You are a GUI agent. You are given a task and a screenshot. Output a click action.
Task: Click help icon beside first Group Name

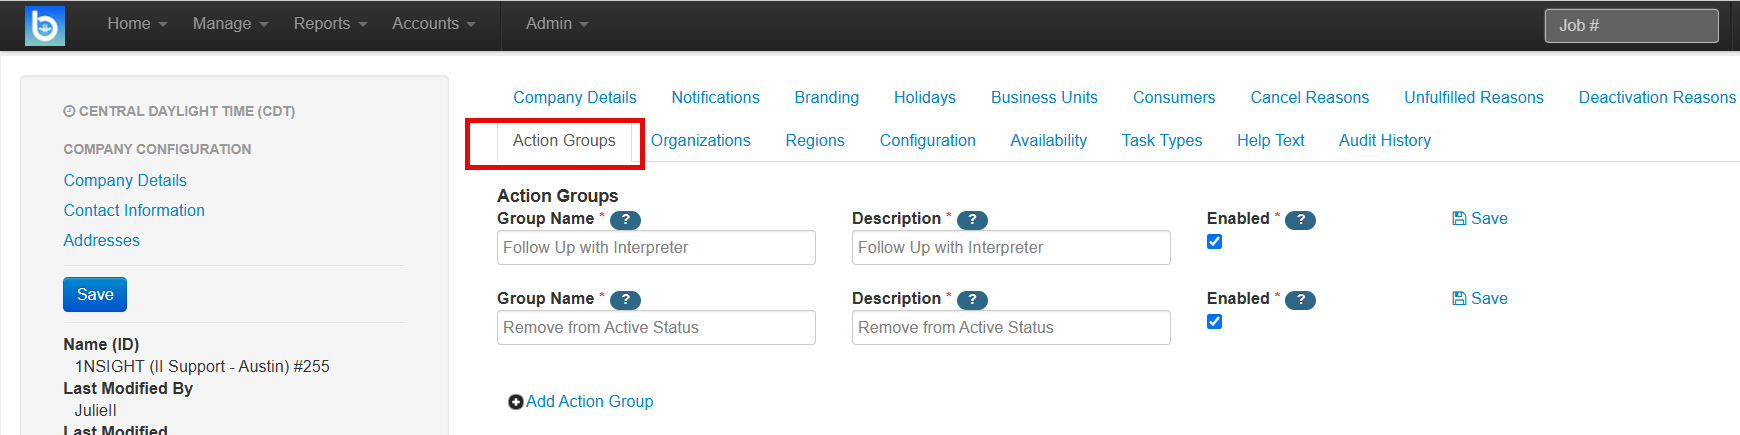coord(625,220)
